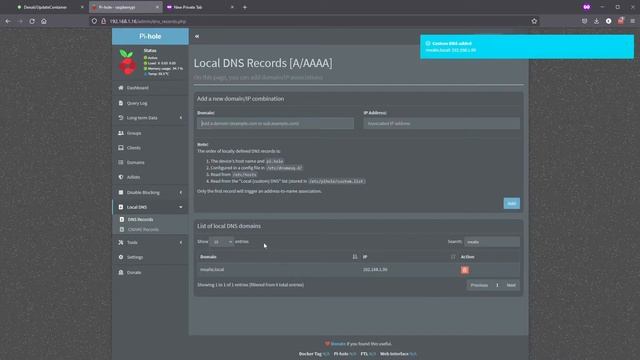The image size is (640, 360).
Task: Click the shield tracking protection icon
Action: [x=94, y=21]
